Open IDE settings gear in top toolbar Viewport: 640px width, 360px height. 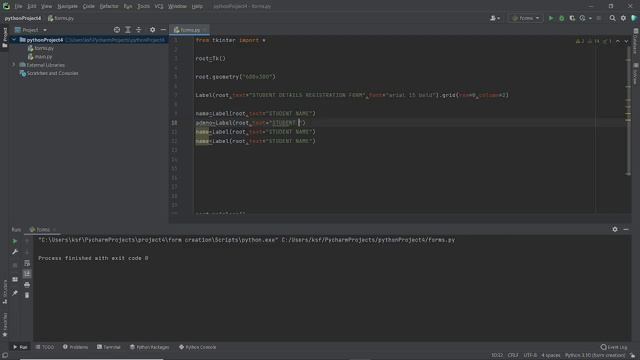(623, 18)
